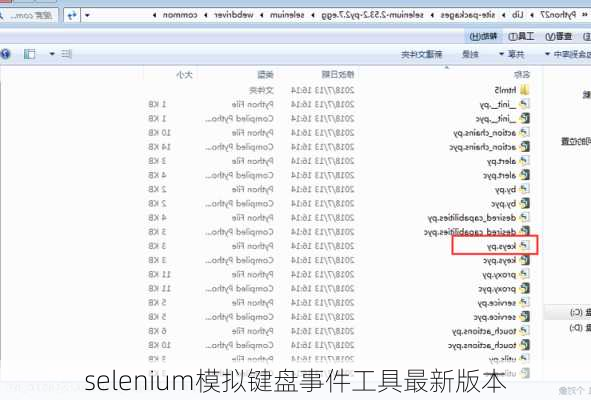Click the selenium breadcrumb segment
591x400 pixels.
[287, 15]
